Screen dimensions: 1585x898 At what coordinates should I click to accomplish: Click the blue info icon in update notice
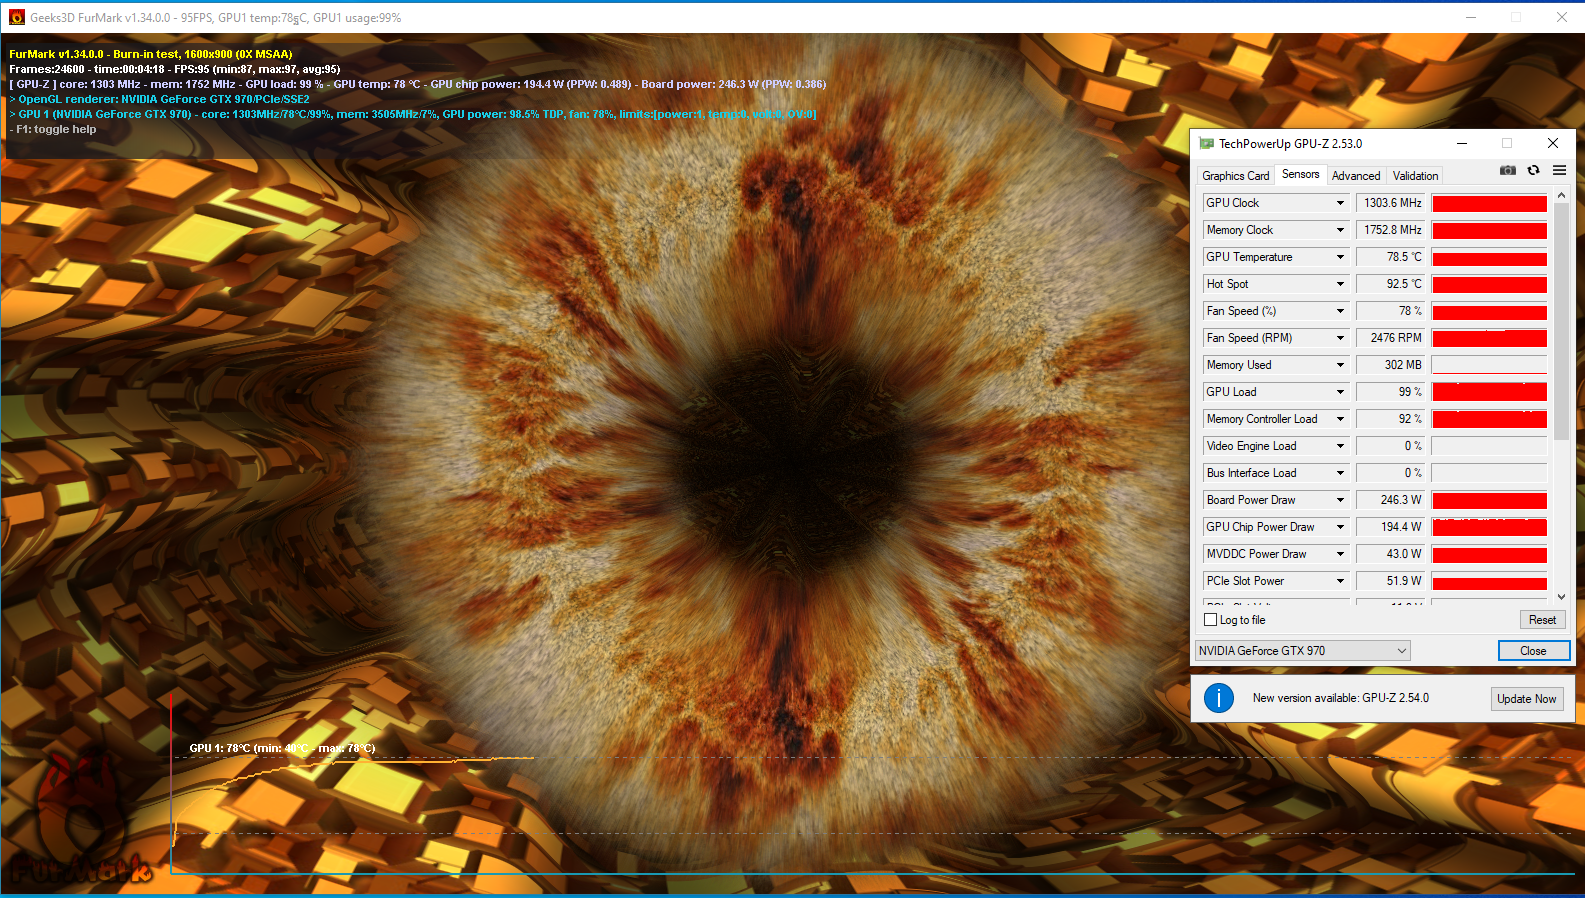coord(1218,698)
